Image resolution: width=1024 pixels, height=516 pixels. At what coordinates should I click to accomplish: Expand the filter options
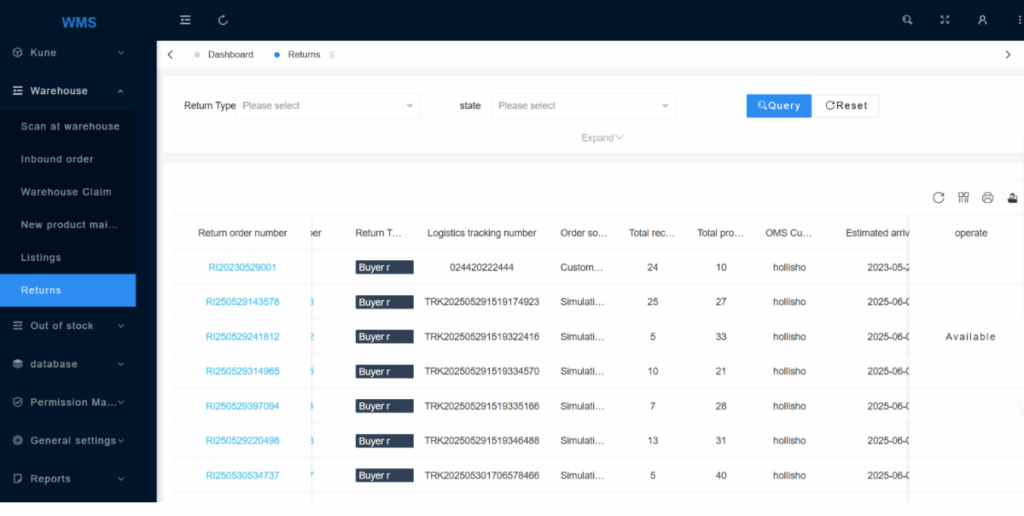[602, 138]
